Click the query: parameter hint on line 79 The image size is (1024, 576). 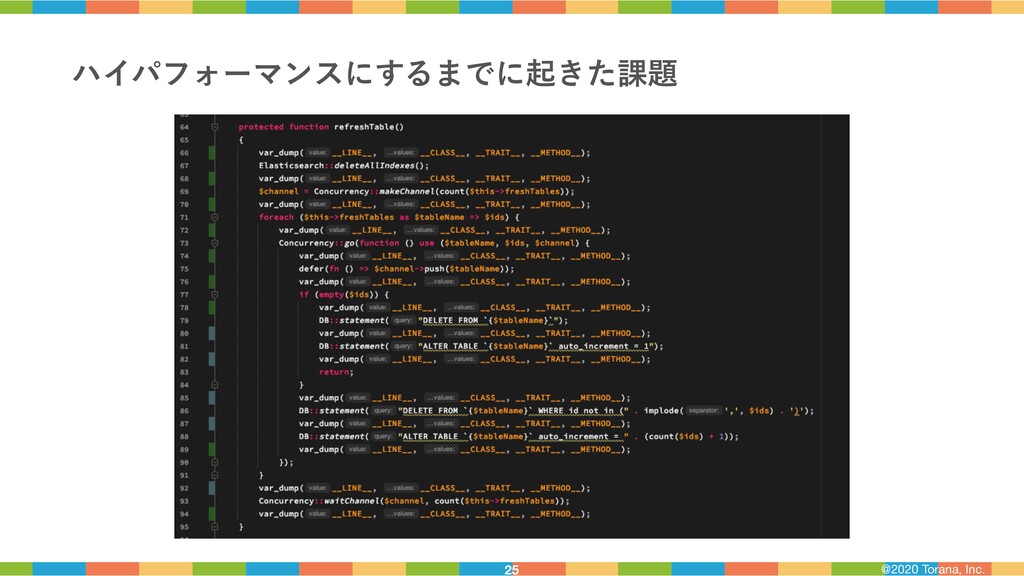404,320
